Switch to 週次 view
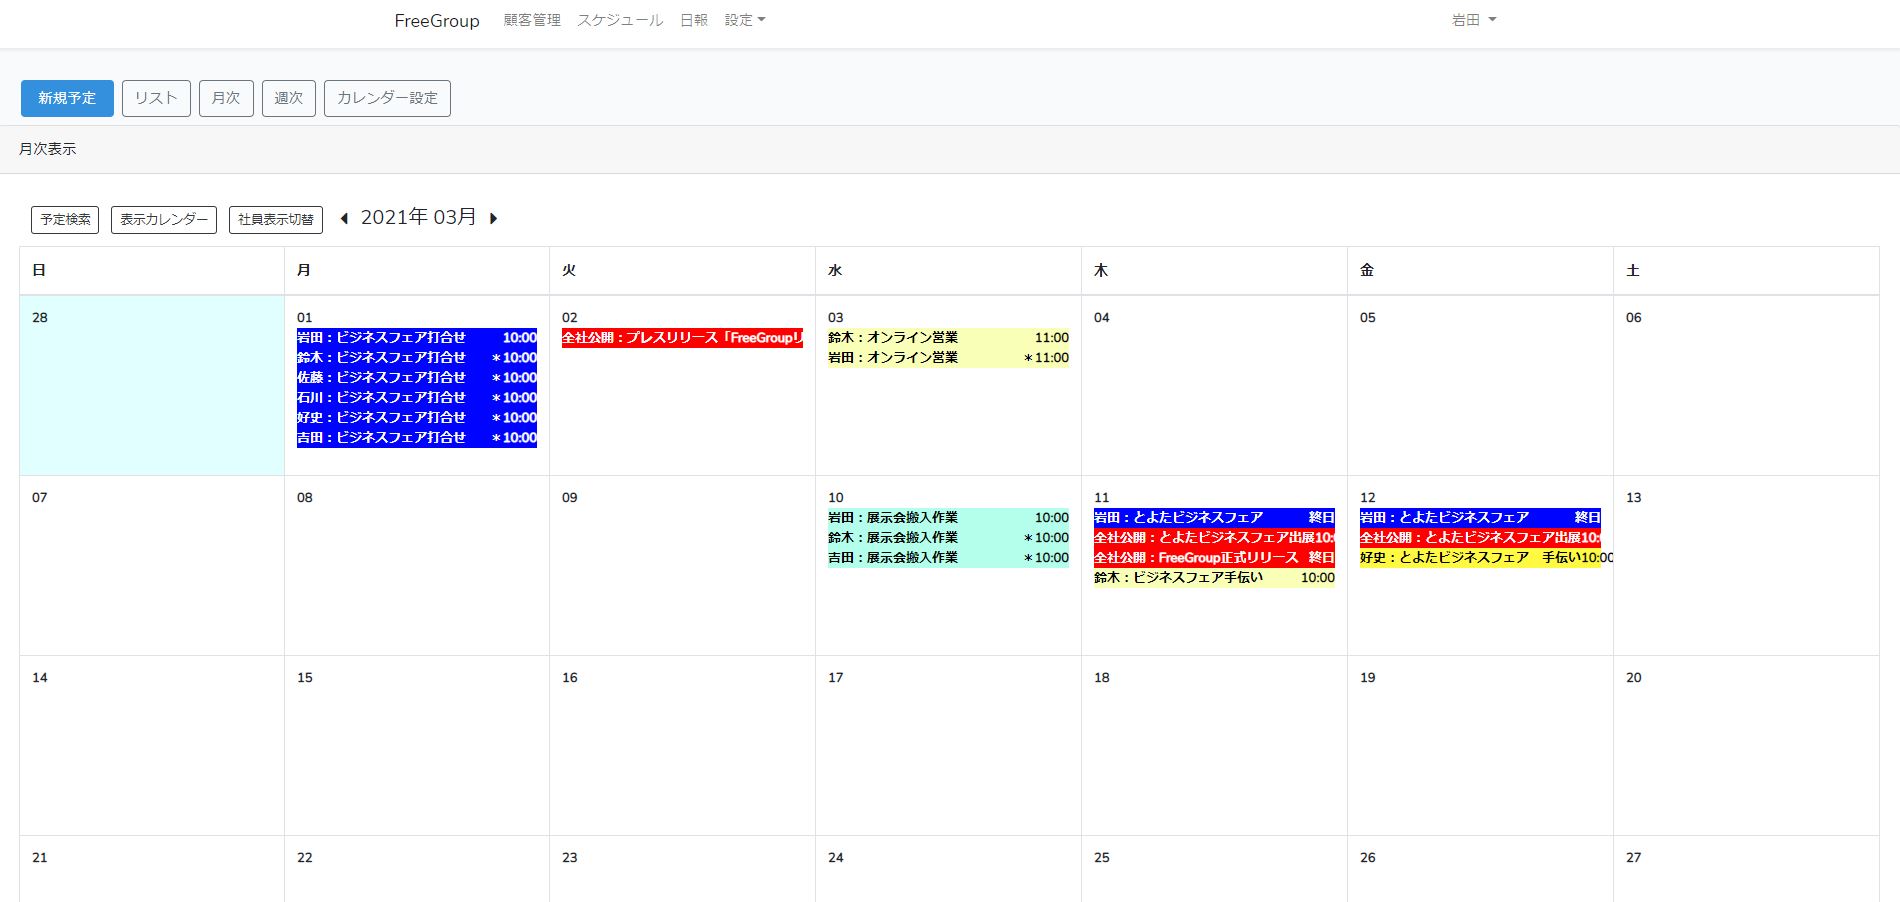The width and height of the screenshot is (1900, 902). pyautogui.click(x=289, y=98)
